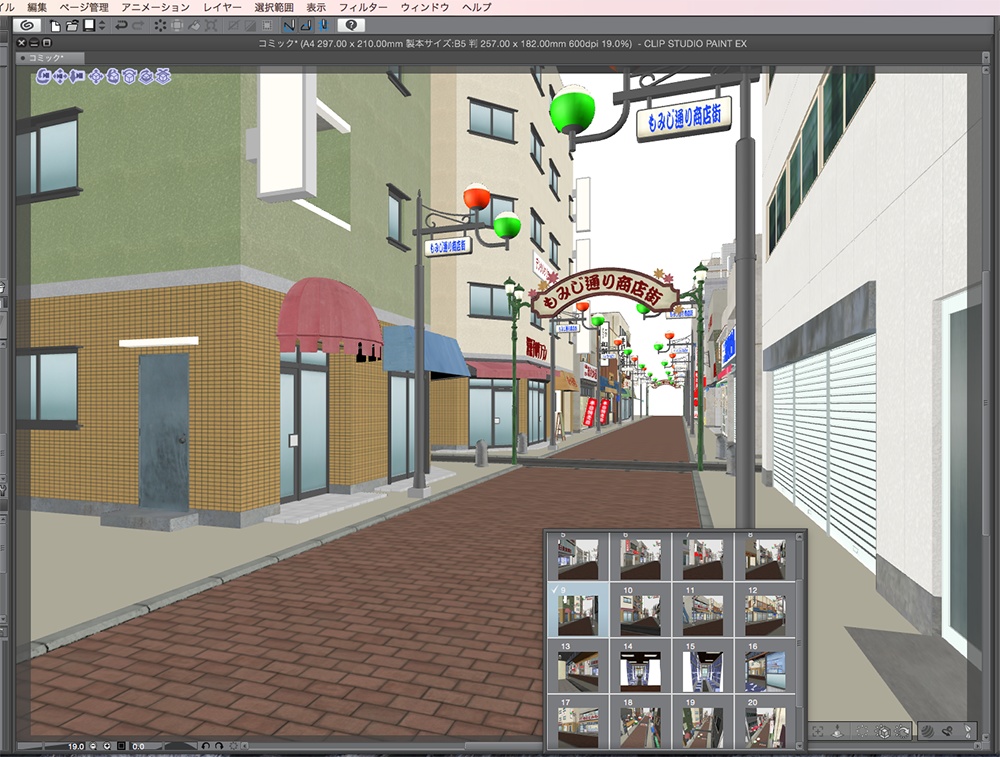Viewport: 1000px width, 757px height.
Task: Select the camera dolly tool
Action: point(76,76)
